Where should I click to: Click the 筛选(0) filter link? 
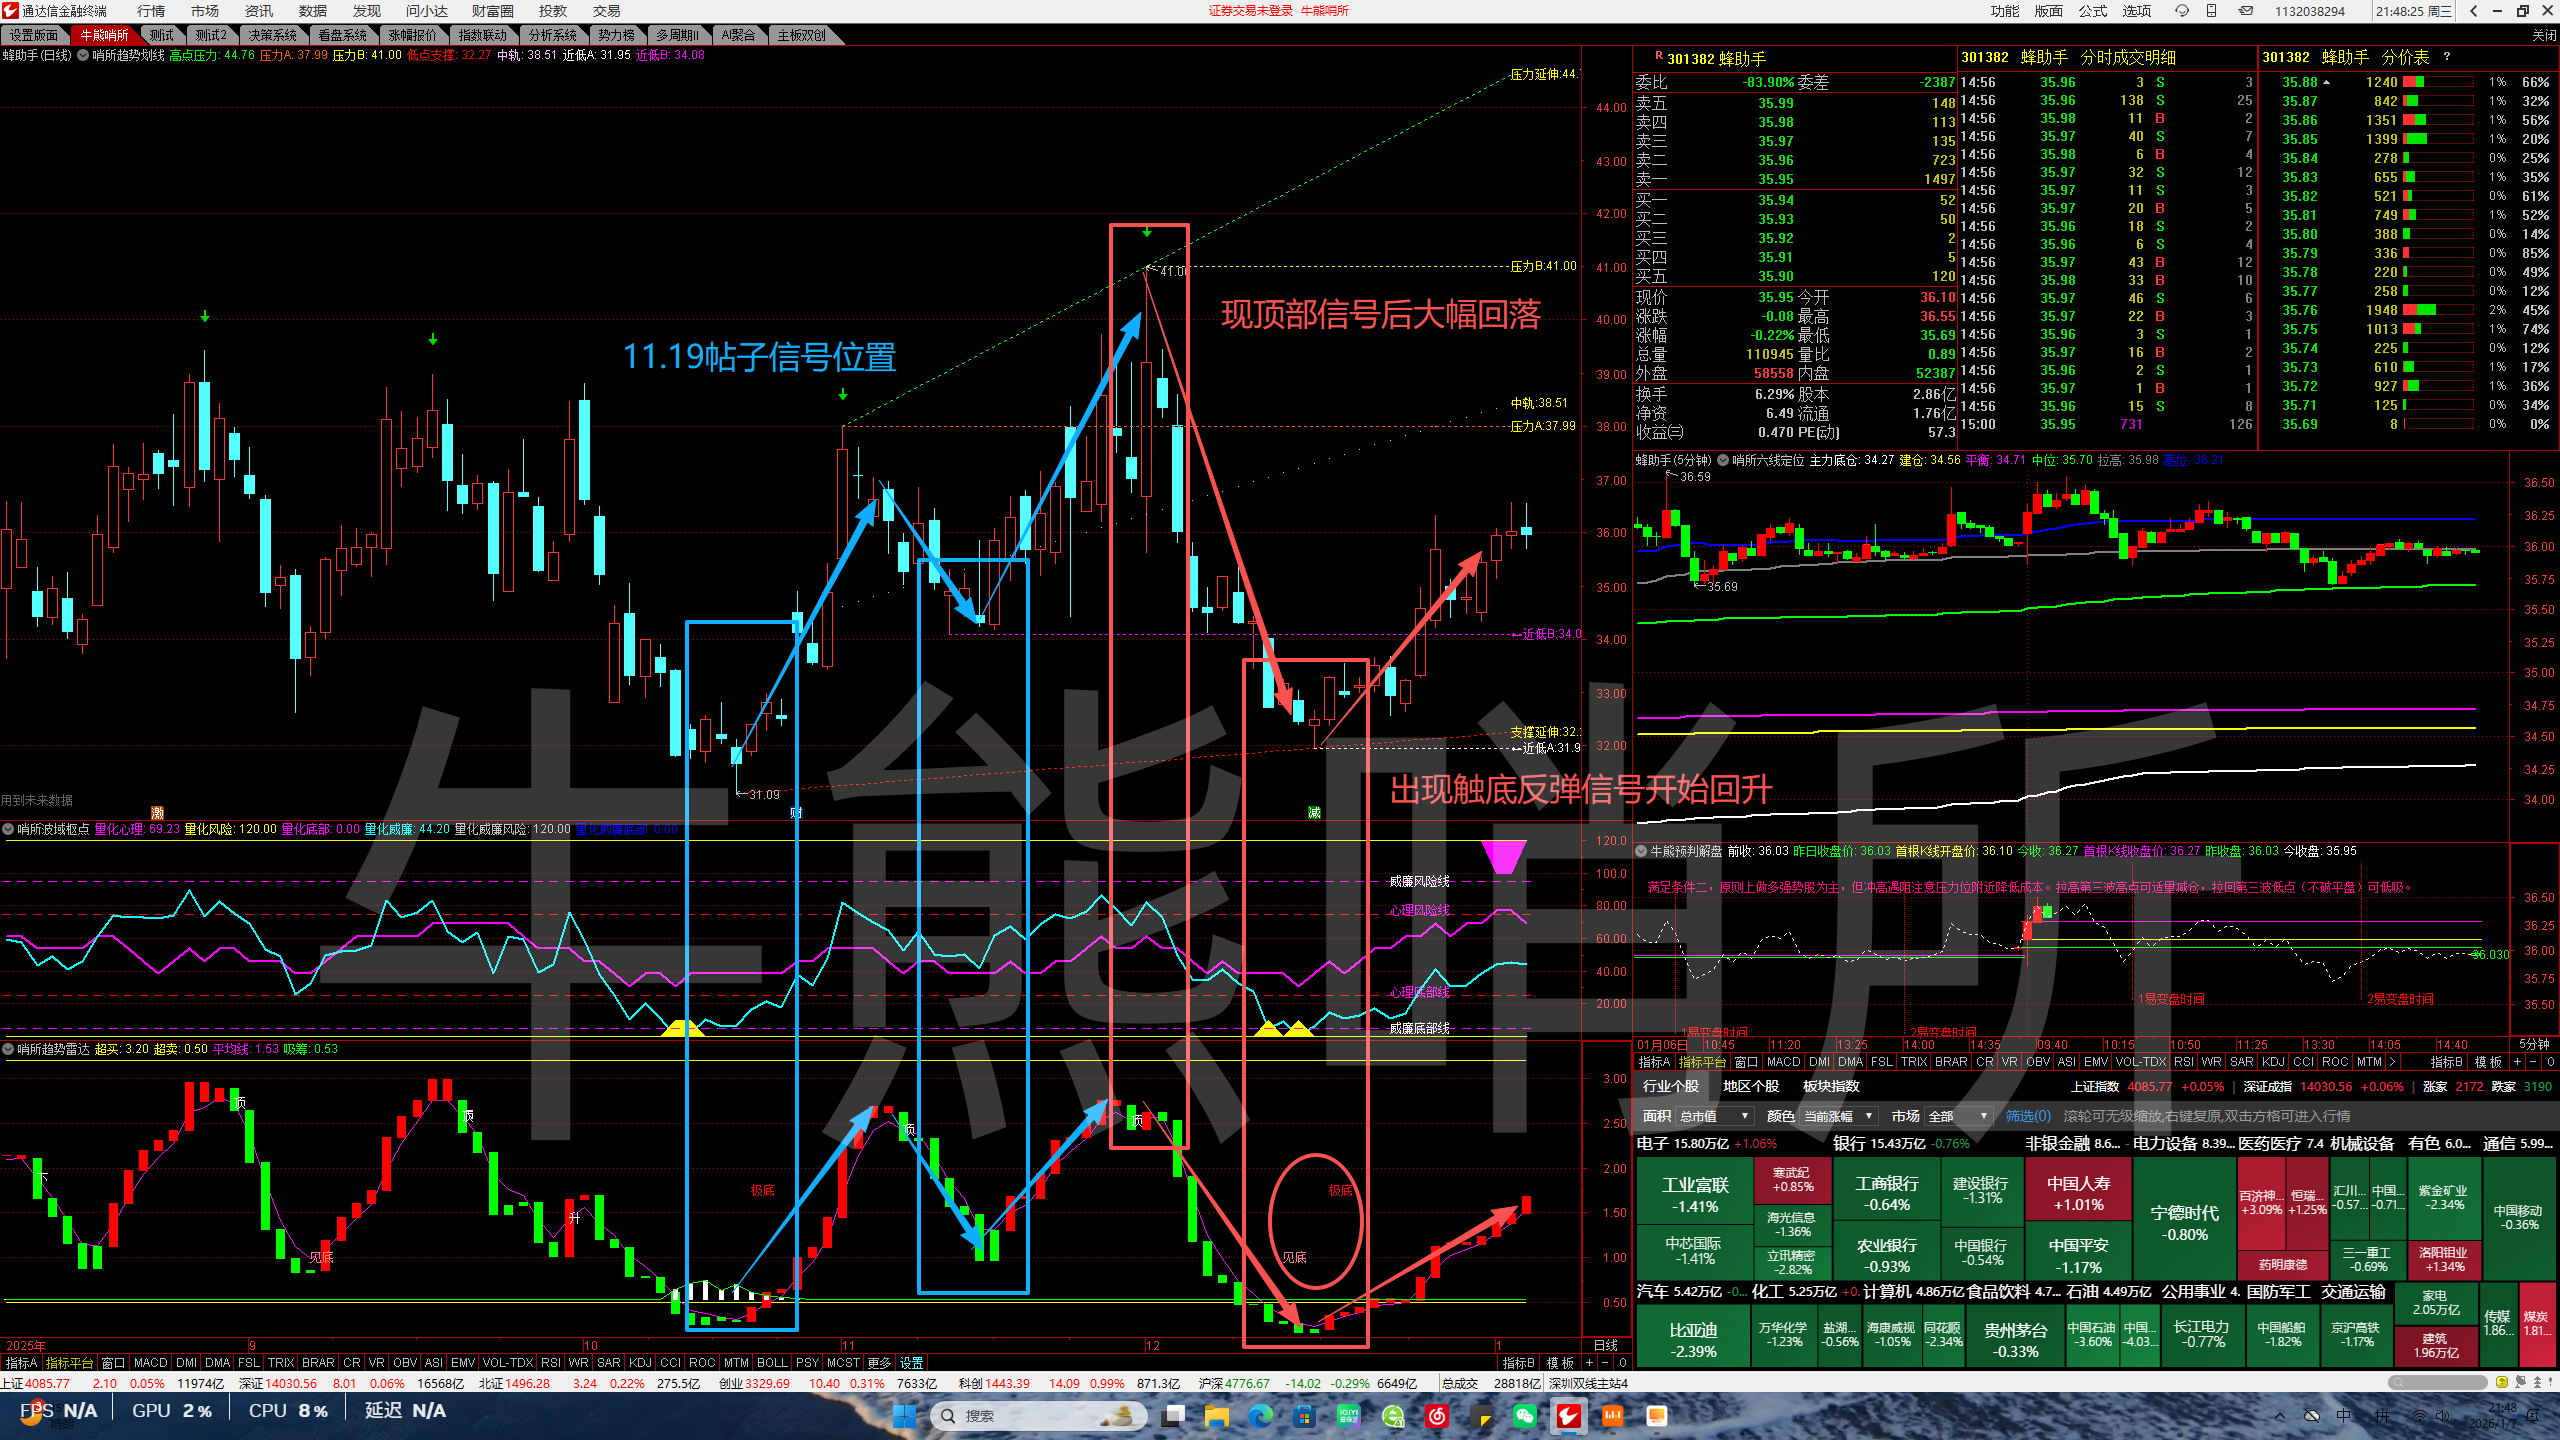2028,1116
